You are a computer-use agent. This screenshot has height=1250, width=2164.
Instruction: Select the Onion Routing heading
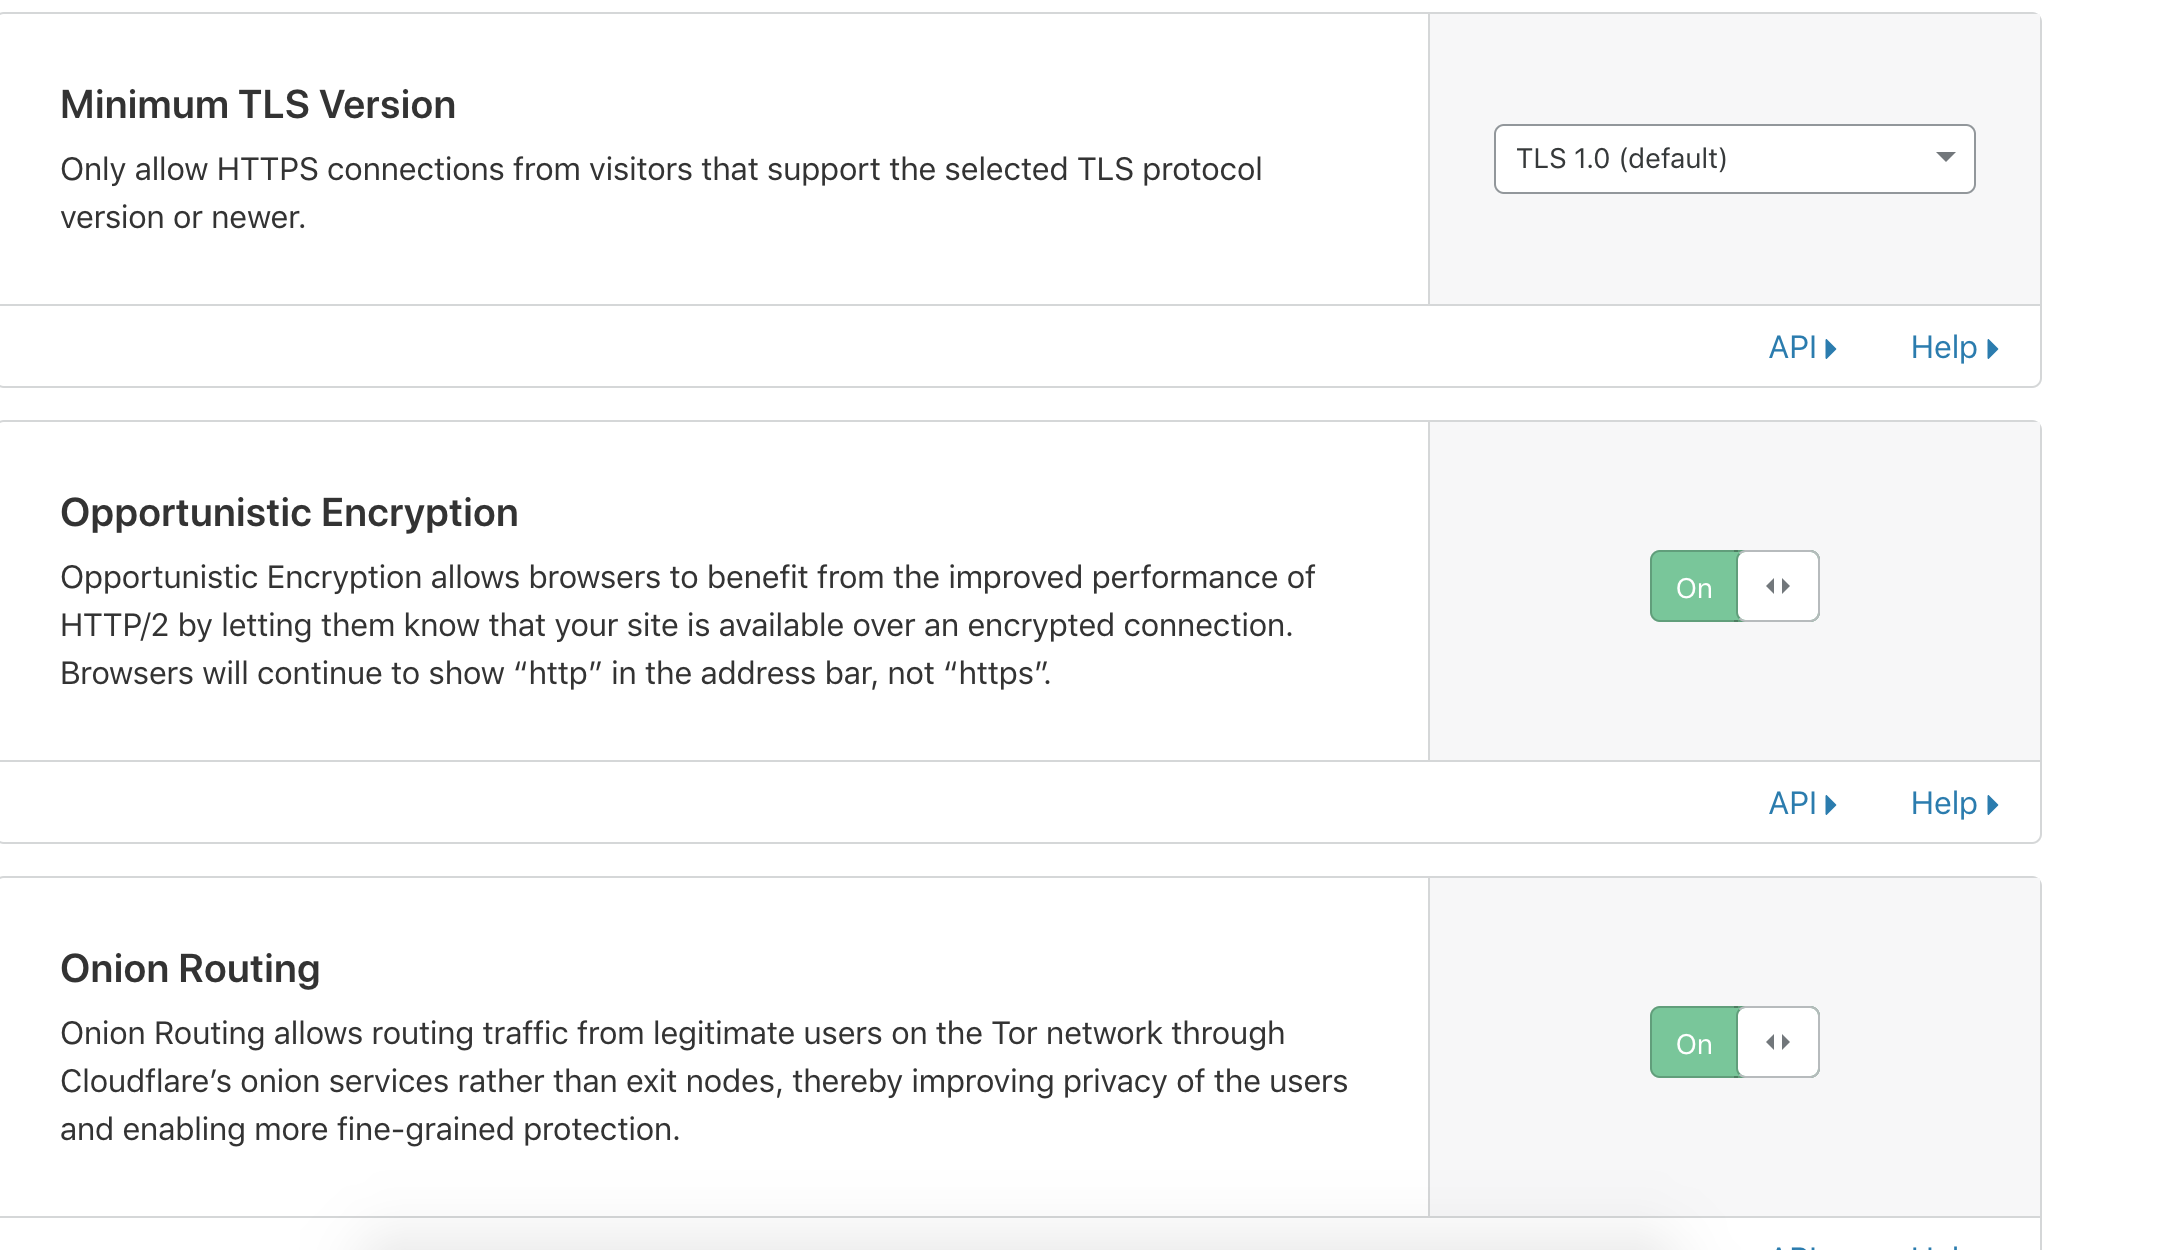190,969
